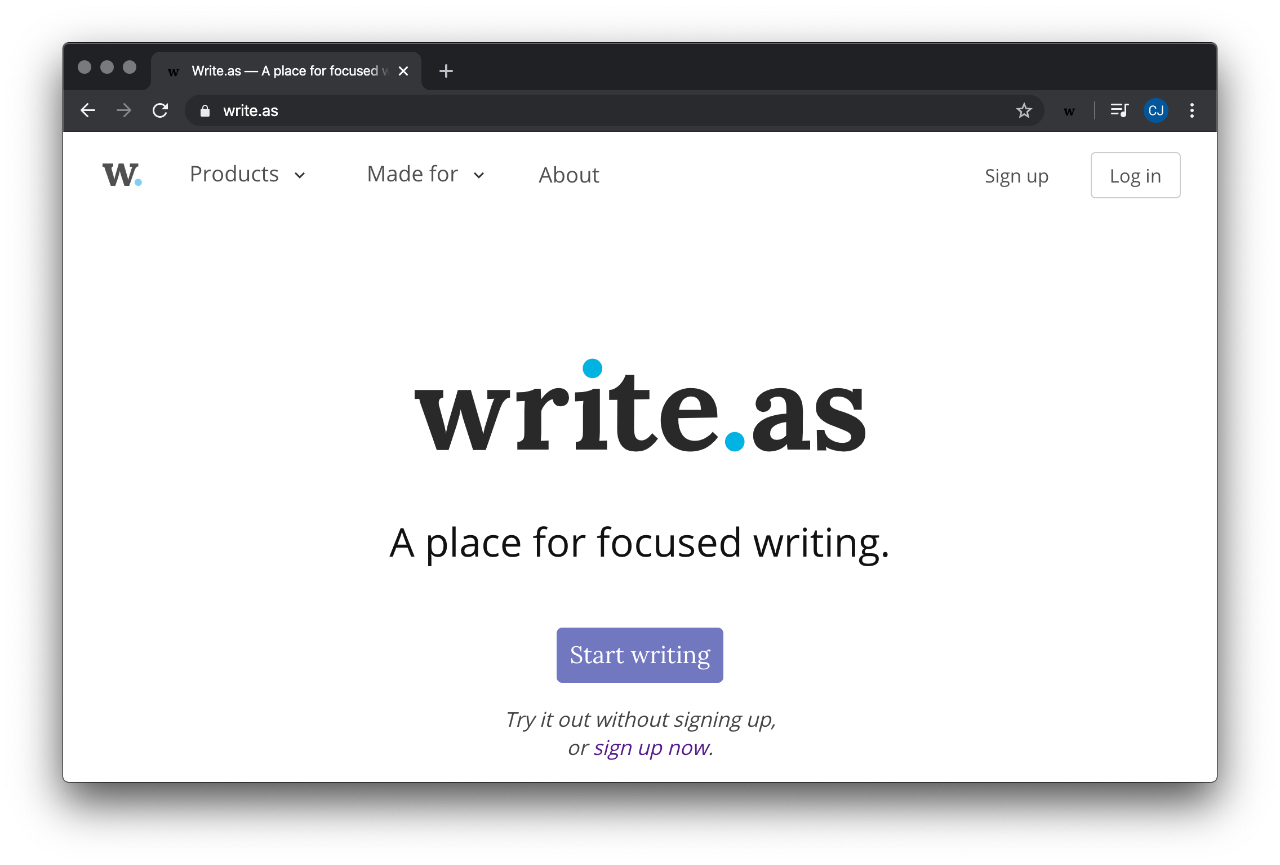Click the browser forward arrow
The image size is (1280, 865).
(124, 110)
